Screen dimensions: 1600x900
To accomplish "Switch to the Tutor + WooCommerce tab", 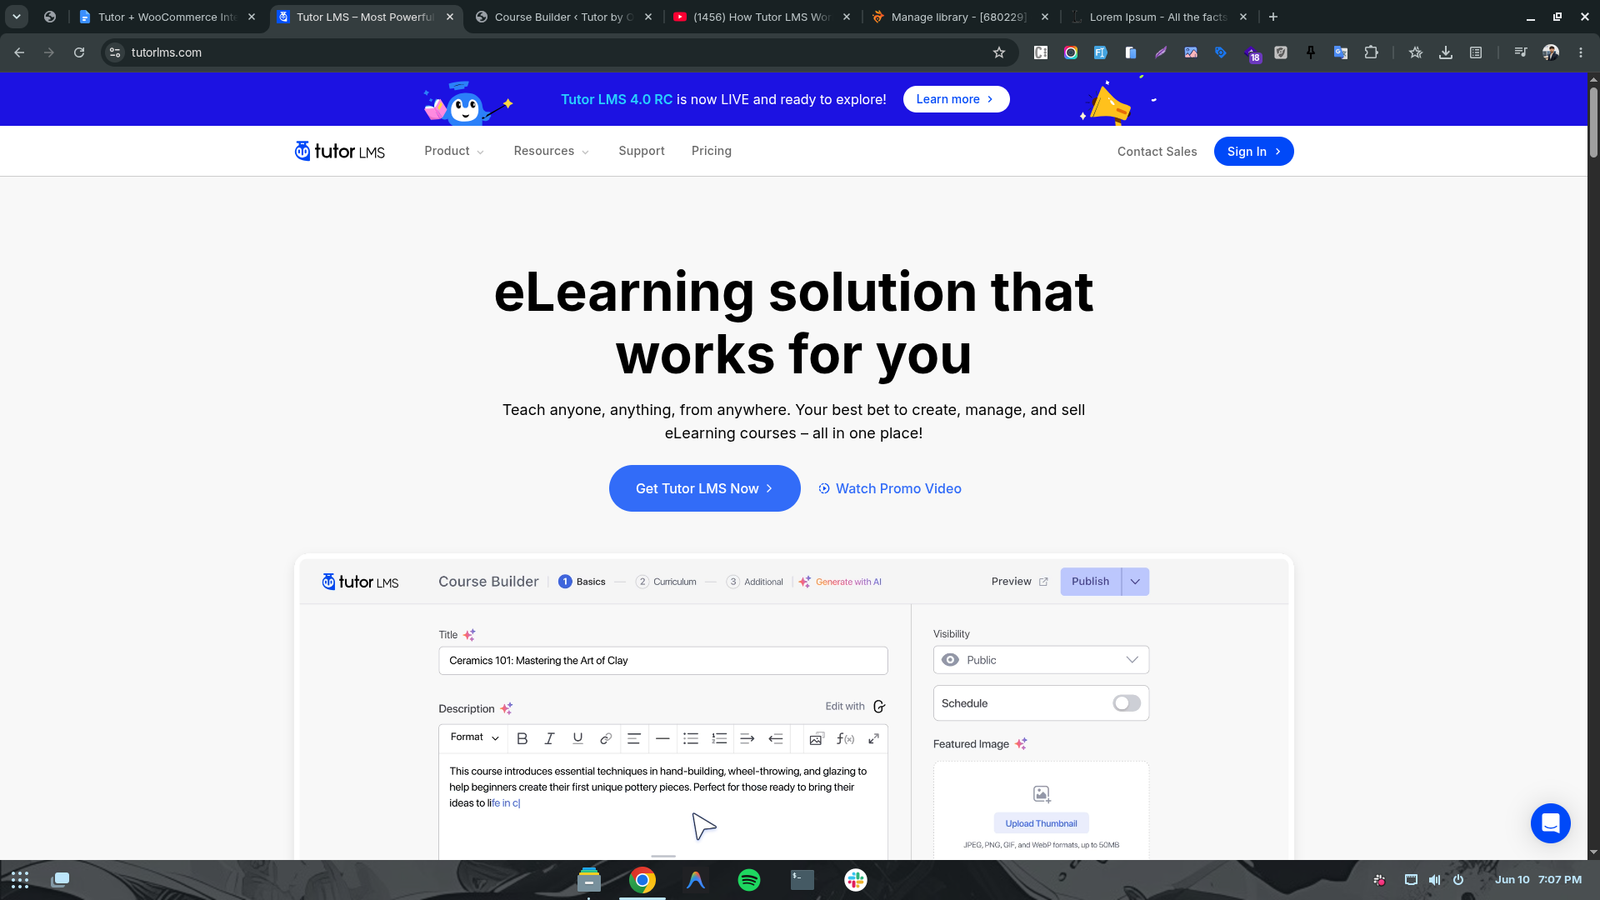I will point(167,17).
